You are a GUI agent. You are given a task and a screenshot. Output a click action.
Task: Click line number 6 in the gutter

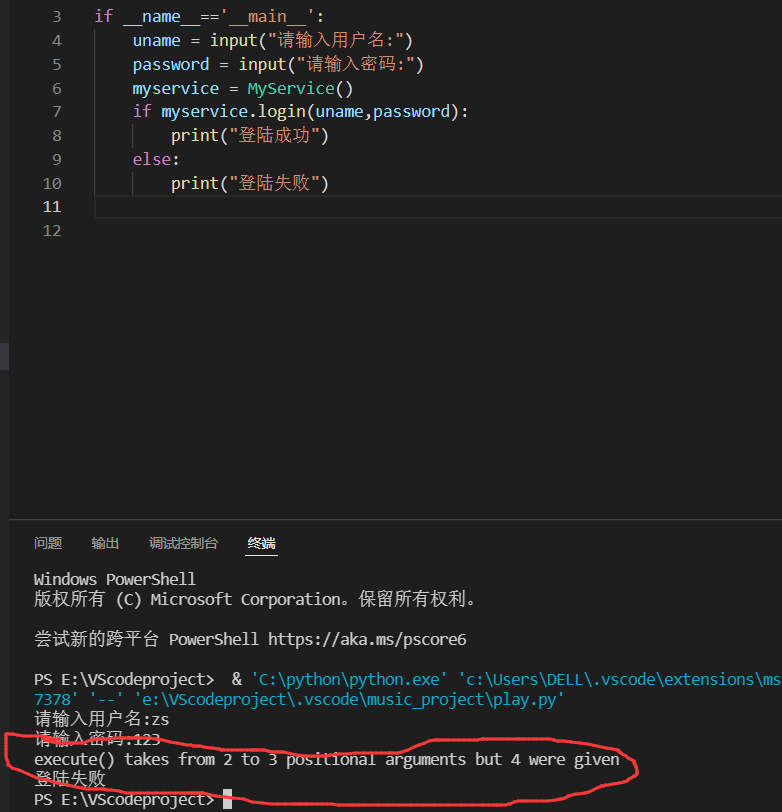(56, 89)
